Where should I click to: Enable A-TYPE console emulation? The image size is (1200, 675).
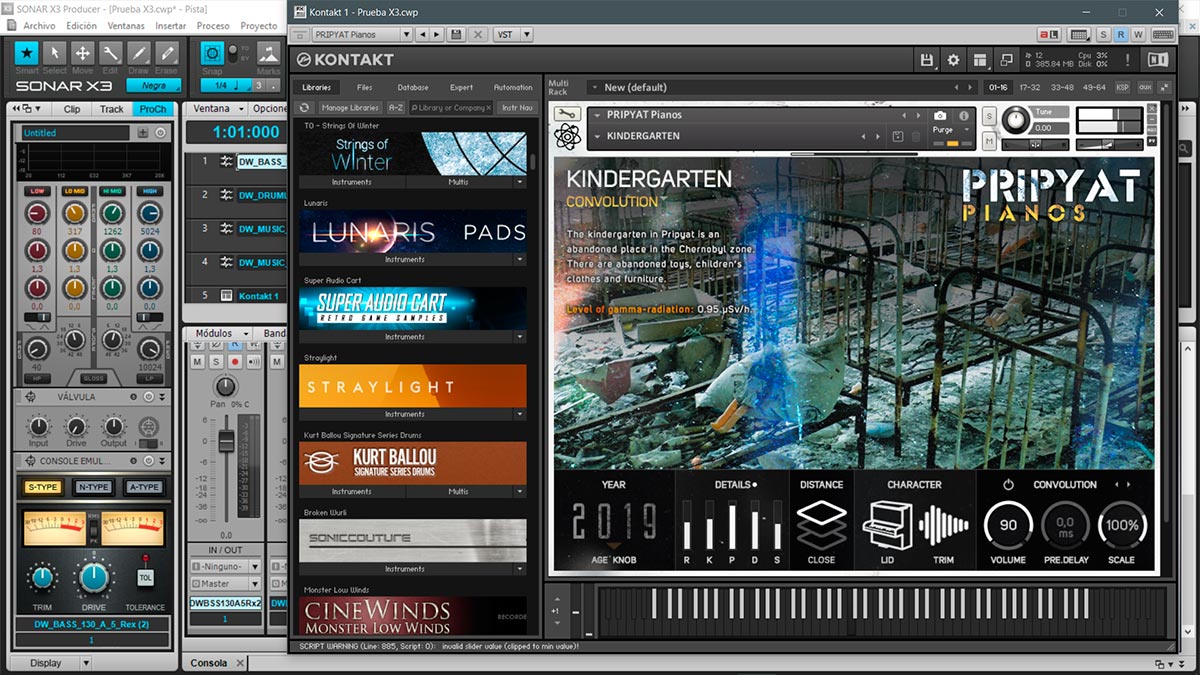pos(143,487)
